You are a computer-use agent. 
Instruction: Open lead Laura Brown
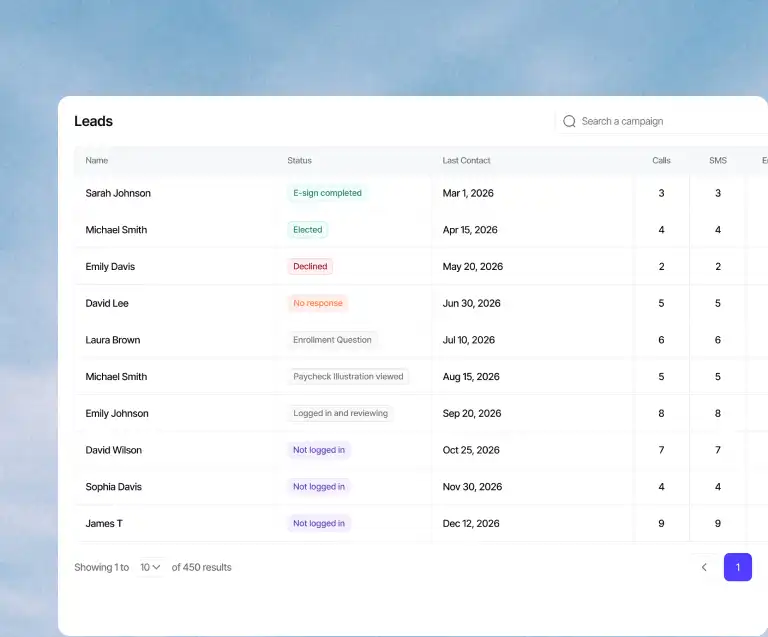click(x=113, y=340)
